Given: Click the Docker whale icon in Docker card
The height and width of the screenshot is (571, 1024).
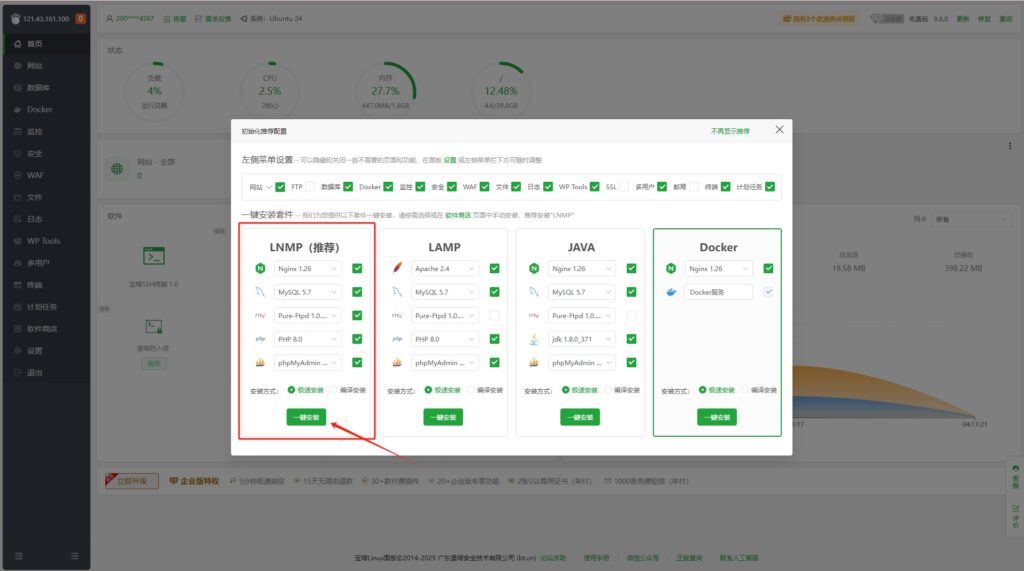Looking at the screenshot, I should point(671,292).
